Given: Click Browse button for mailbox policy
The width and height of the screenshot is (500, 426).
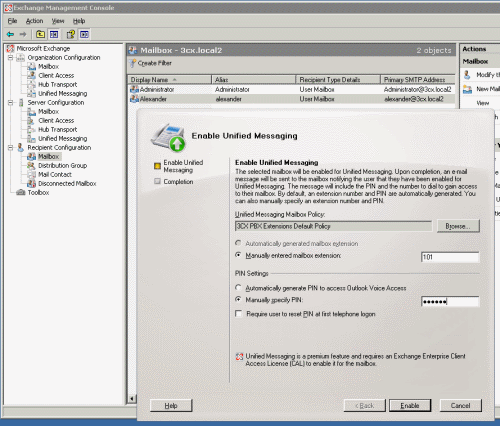Looking at the screenshot, I should tap(458, 226).
